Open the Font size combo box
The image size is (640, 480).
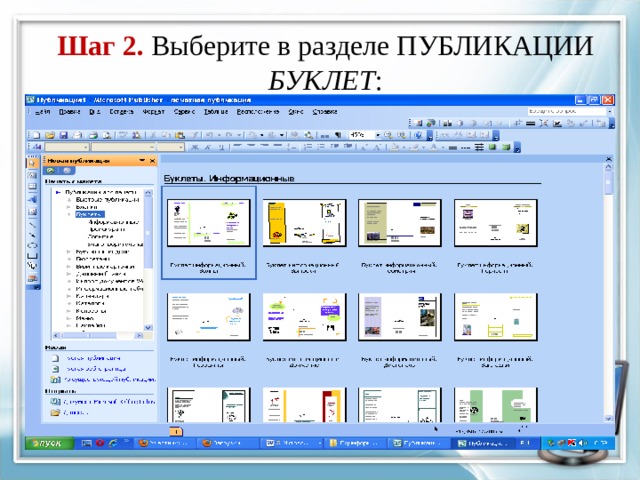(x=170, y=147)
